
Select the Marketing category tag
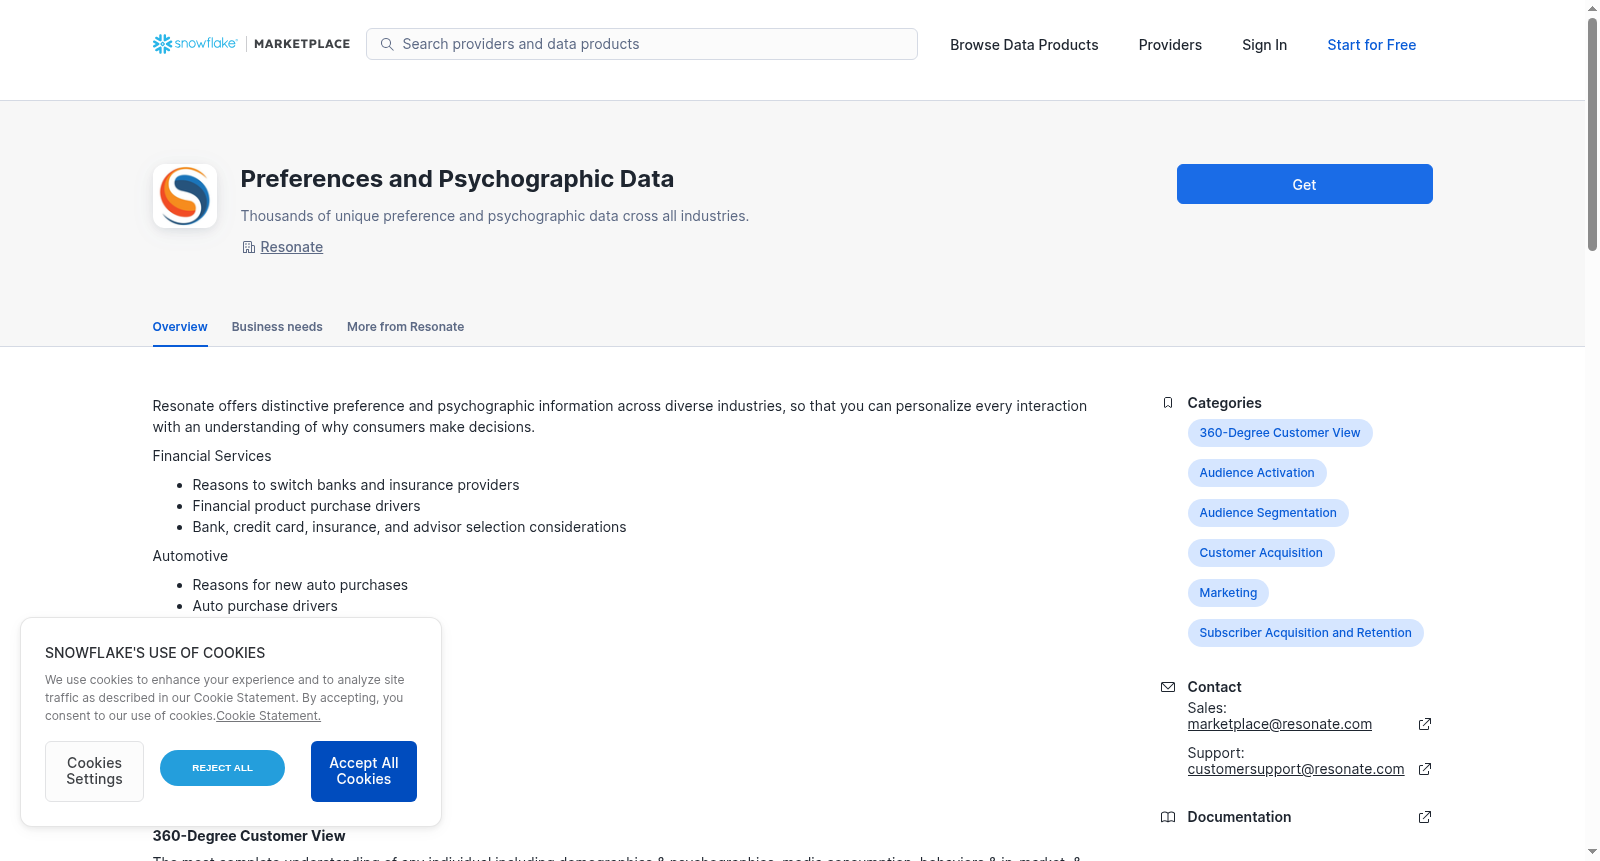1228,593
